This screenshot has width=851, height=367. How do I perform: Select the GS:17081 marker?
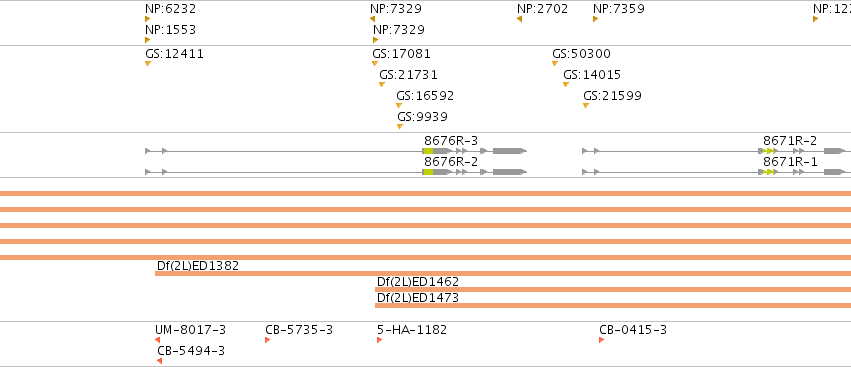pyautogui.click(x=374, y=64)
